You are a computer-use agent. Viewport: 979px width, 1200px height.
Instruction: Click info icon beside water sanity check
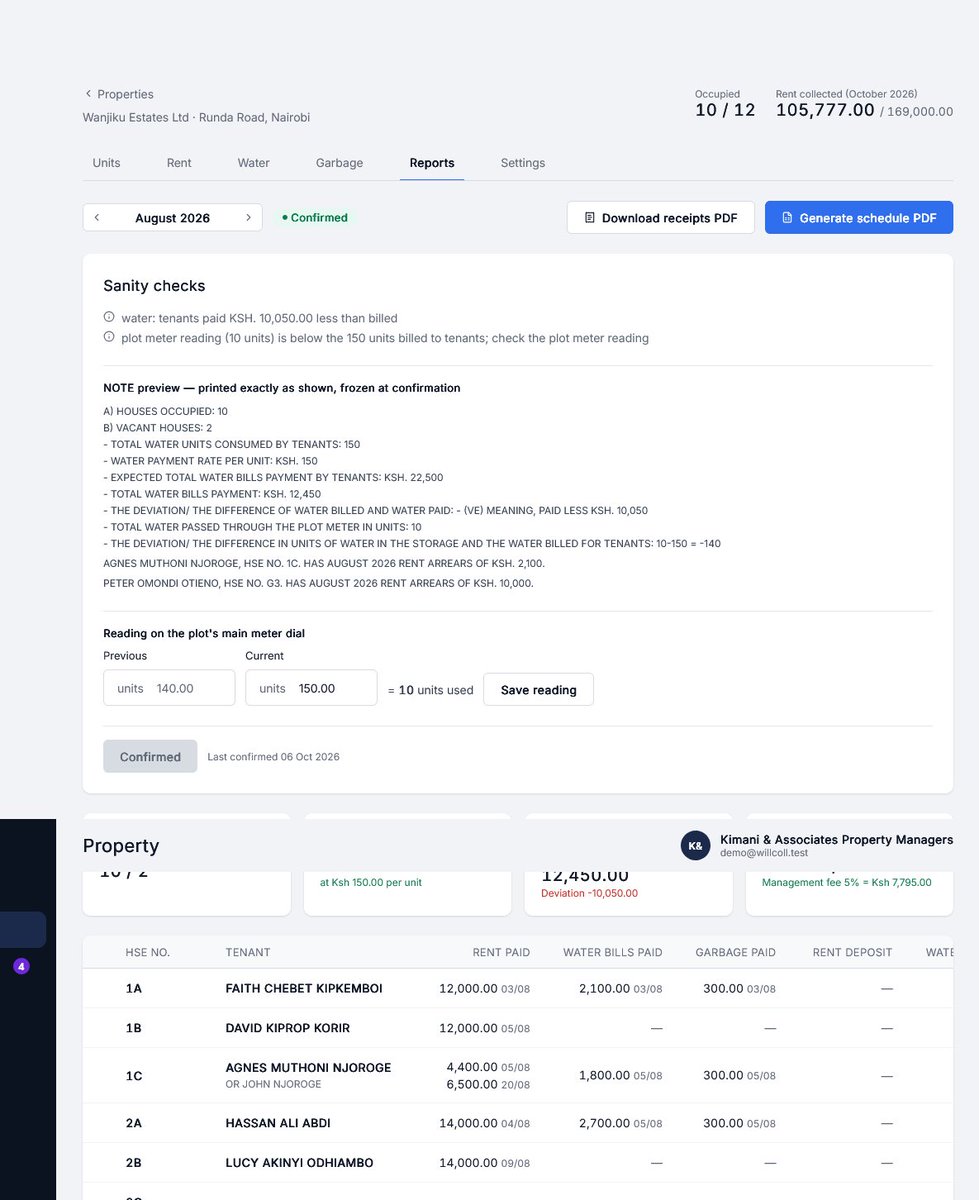109,318
